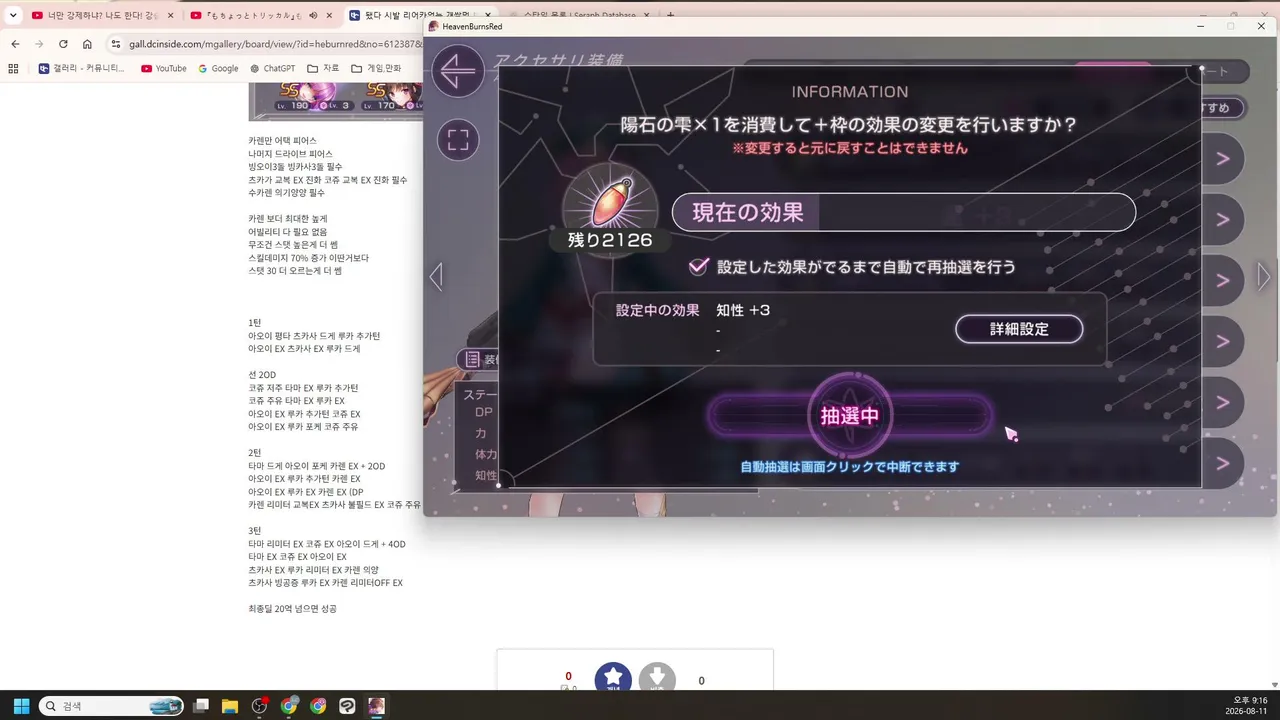Close the HeavenBurnsRed game window

1261,26
